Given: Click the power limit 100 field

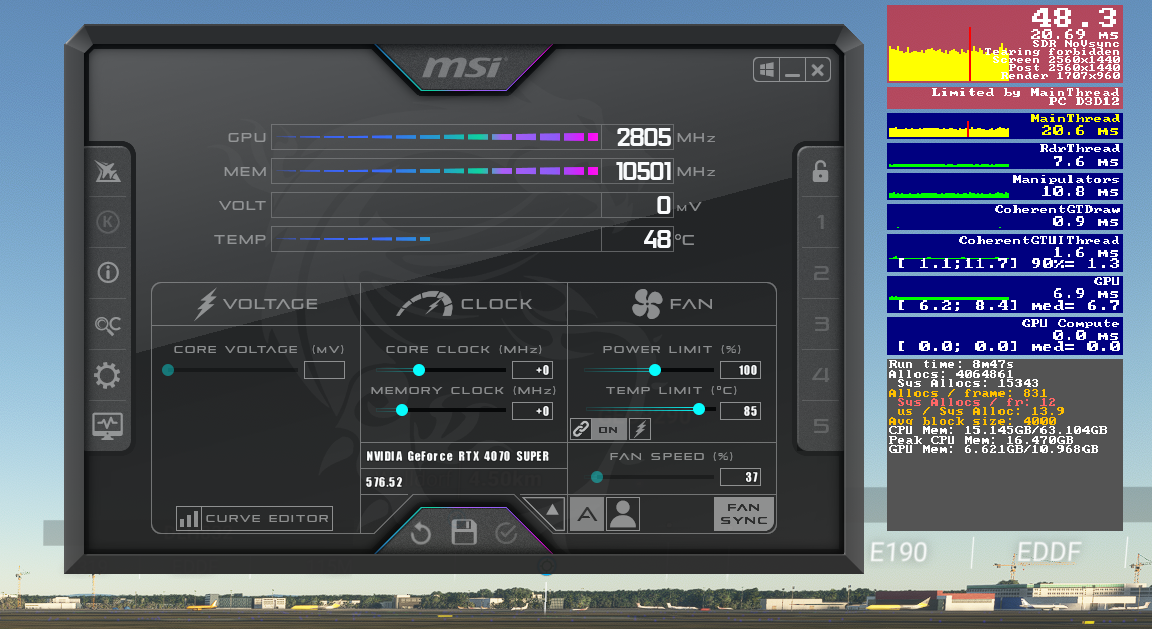Looking at the screenshot, I should tap(740, 370).
